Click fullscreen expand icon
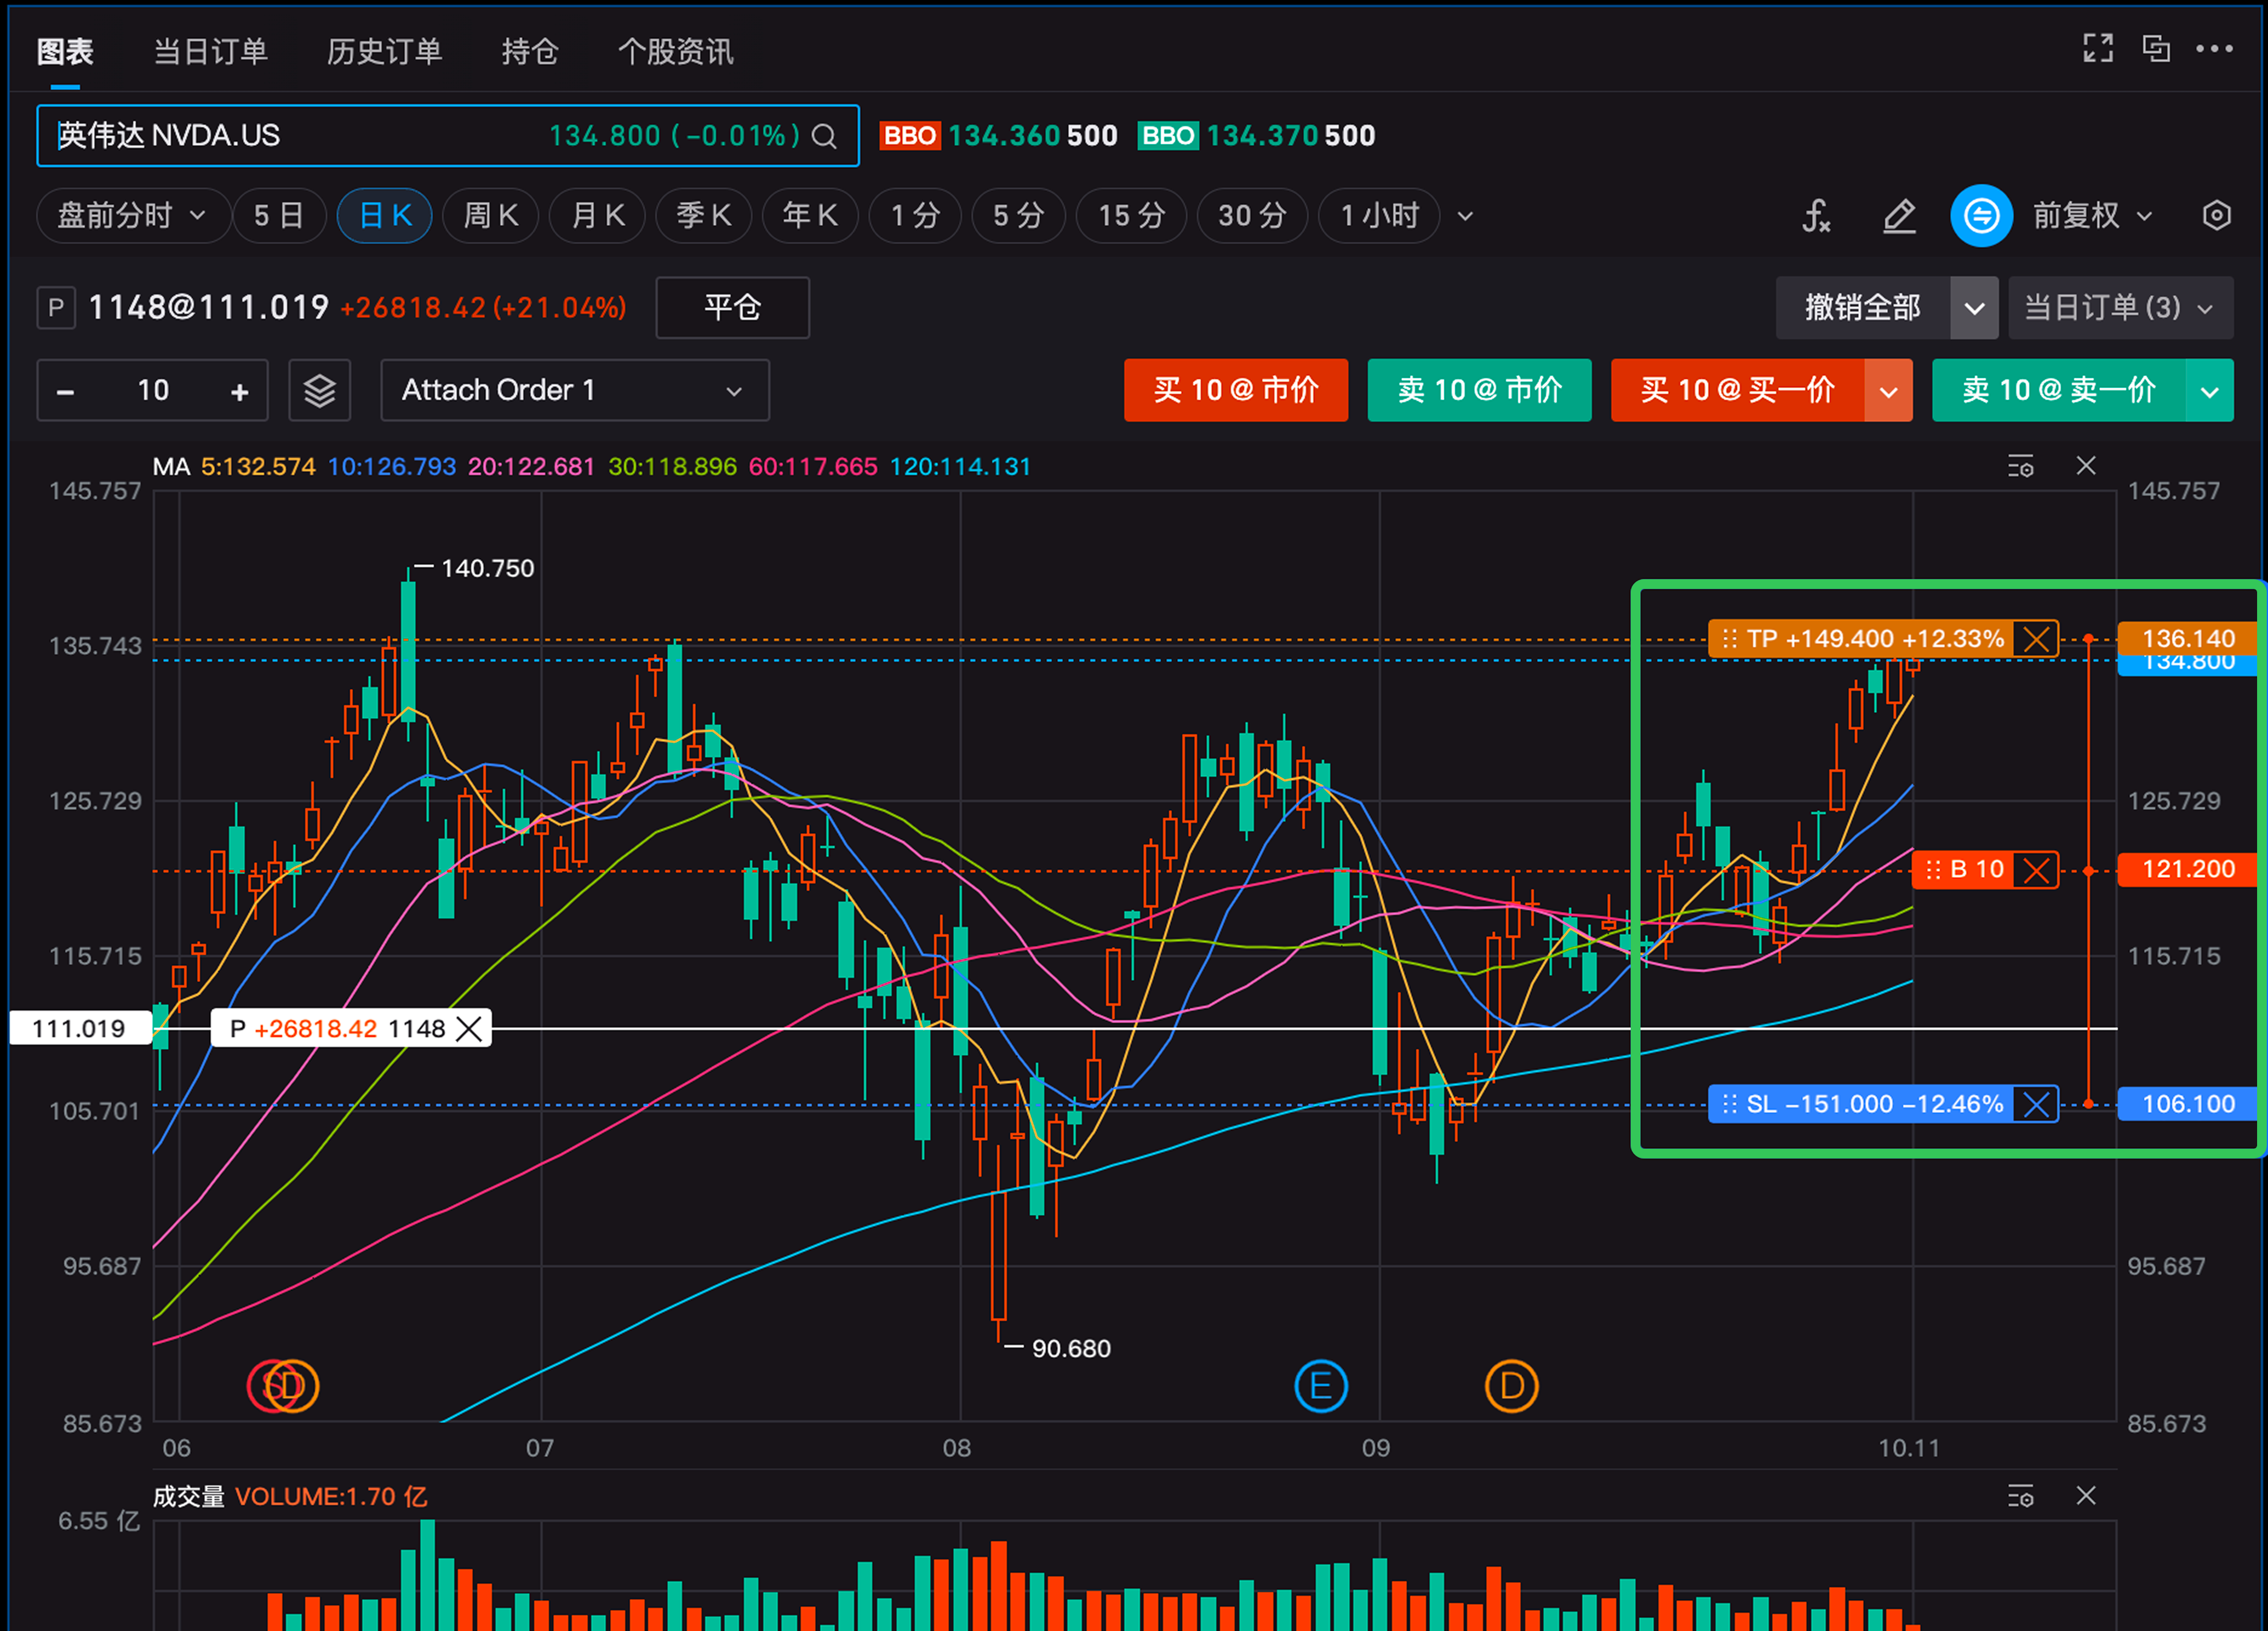 click(x=2097, y=48)
